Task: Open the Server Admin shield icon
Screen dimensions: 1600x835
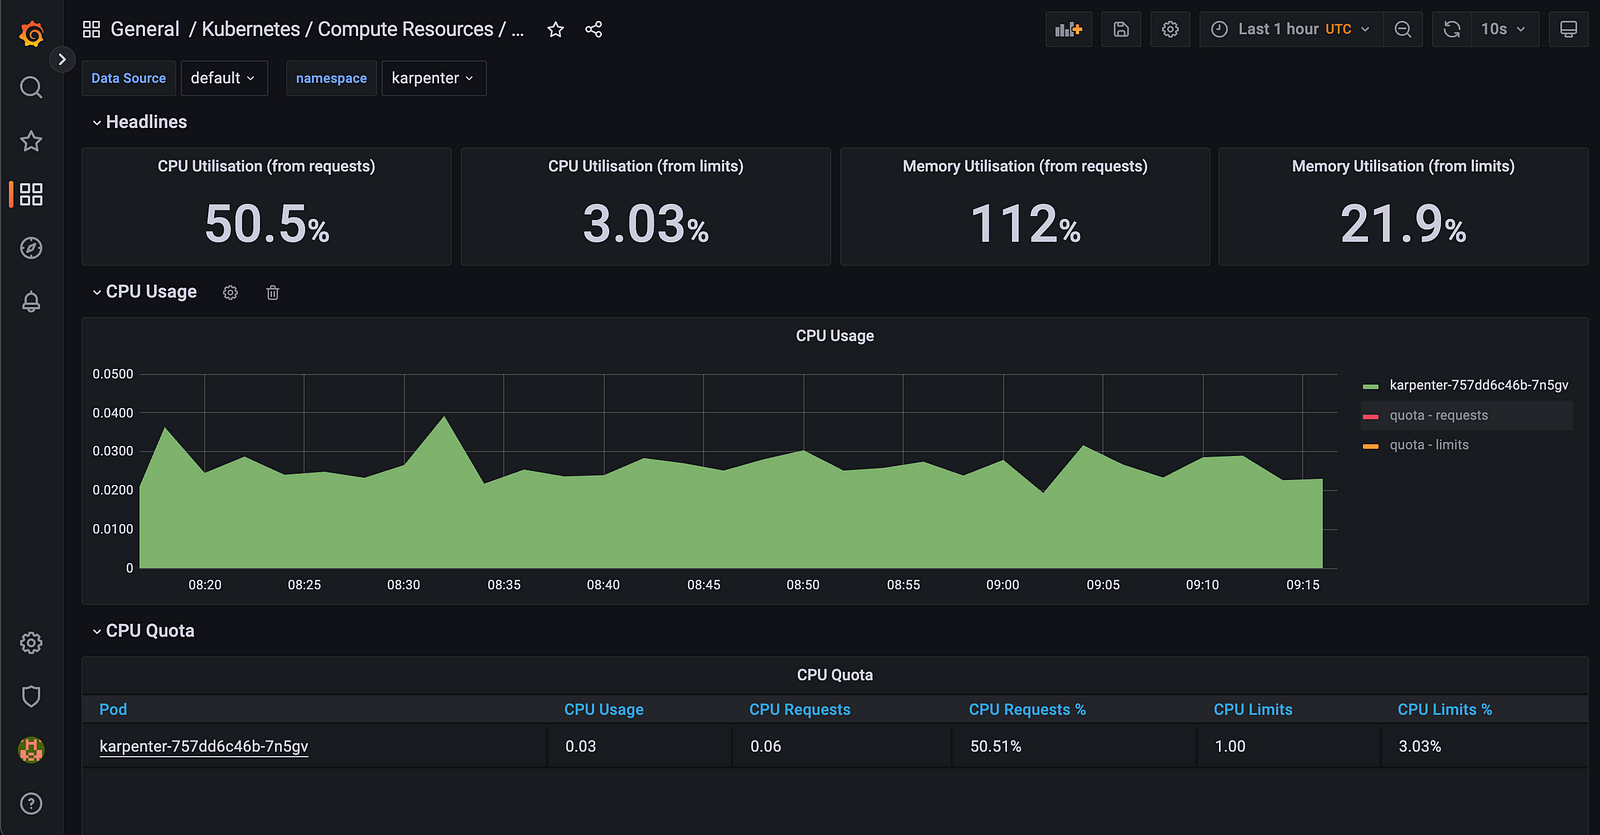Action: (x=31, y=696)
